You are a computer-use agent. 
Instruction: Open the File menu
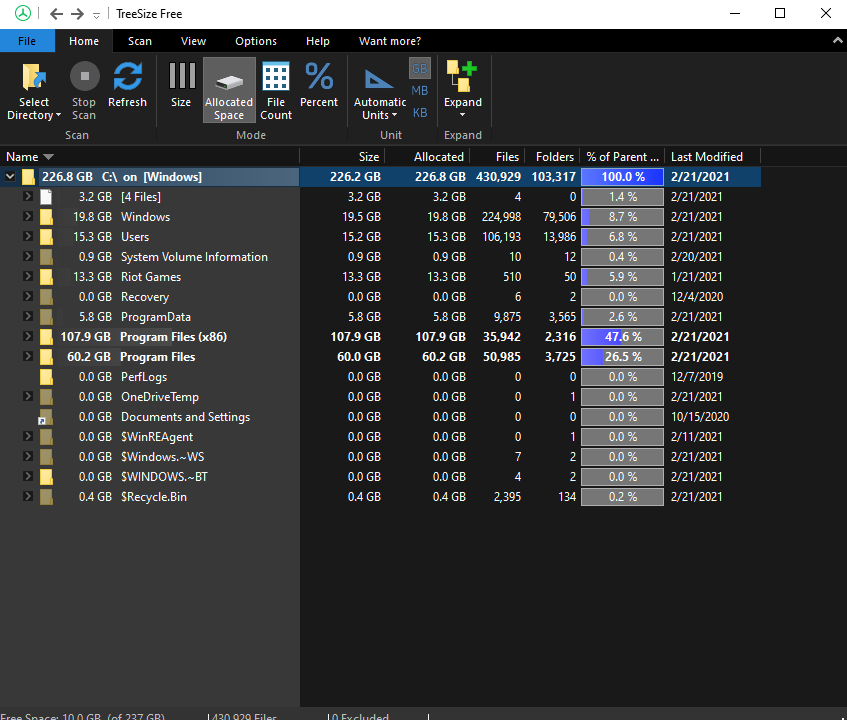[27, 41]
